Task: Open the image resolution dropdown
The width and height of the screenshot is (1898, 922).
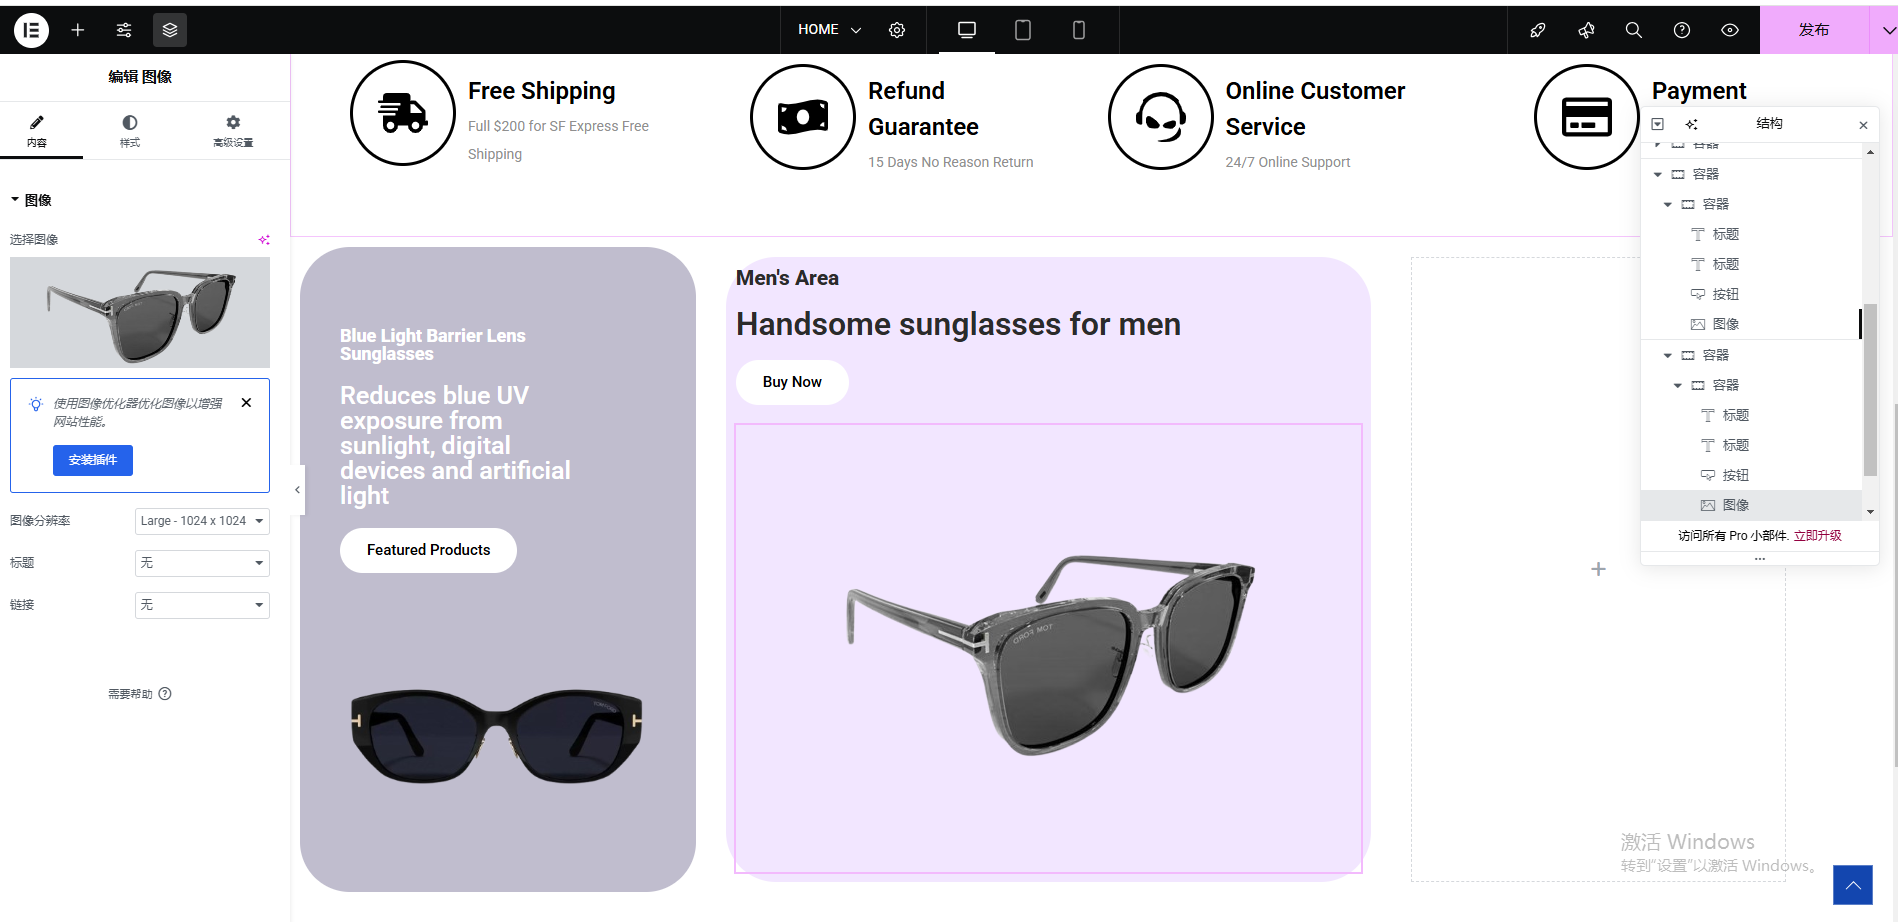Action: point(202,521)
